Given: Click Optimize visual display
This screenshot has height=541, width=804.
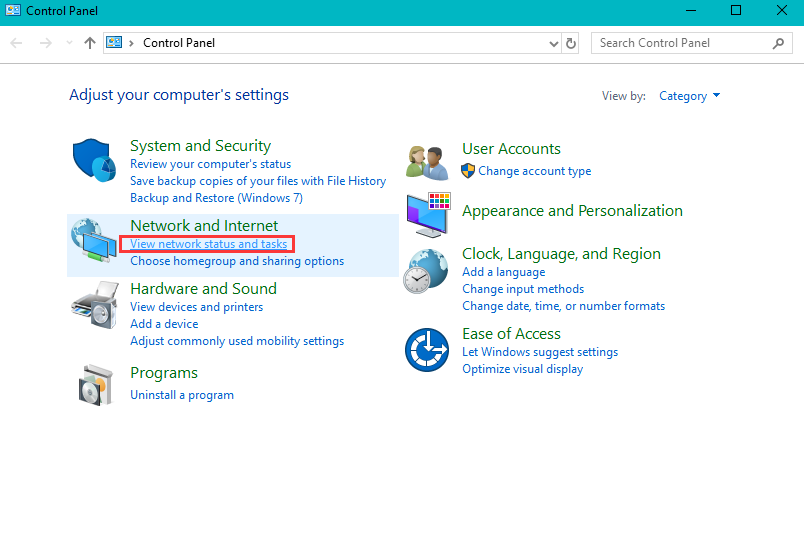Looking at the screenshot, I should [522, 369].
